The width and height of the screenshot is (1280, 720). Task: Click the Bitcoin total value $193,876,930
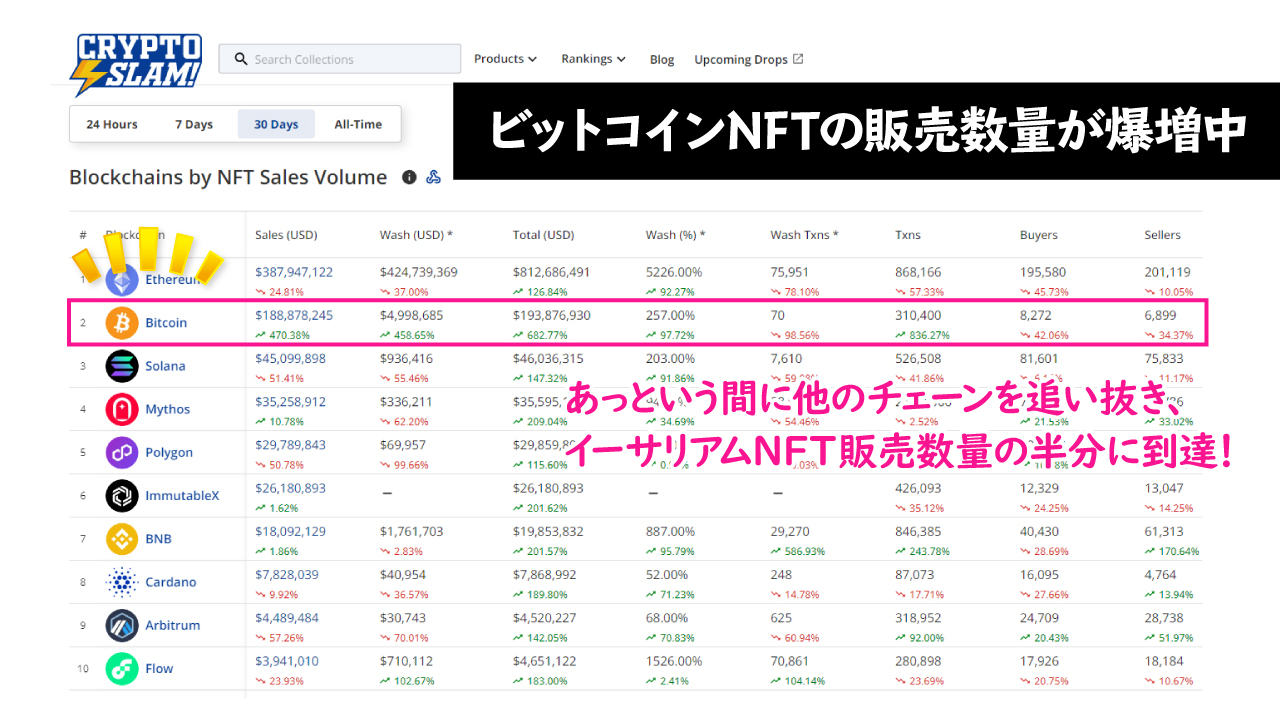552,315
